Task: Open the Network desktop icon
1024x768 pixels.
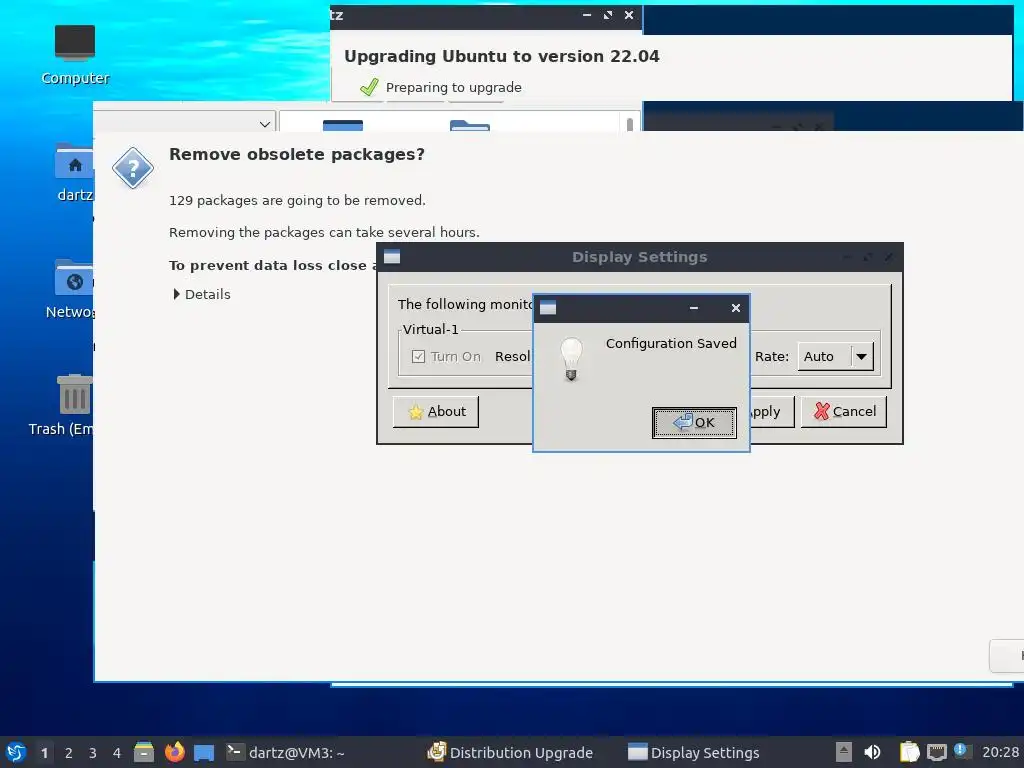Action: [72, 289]
